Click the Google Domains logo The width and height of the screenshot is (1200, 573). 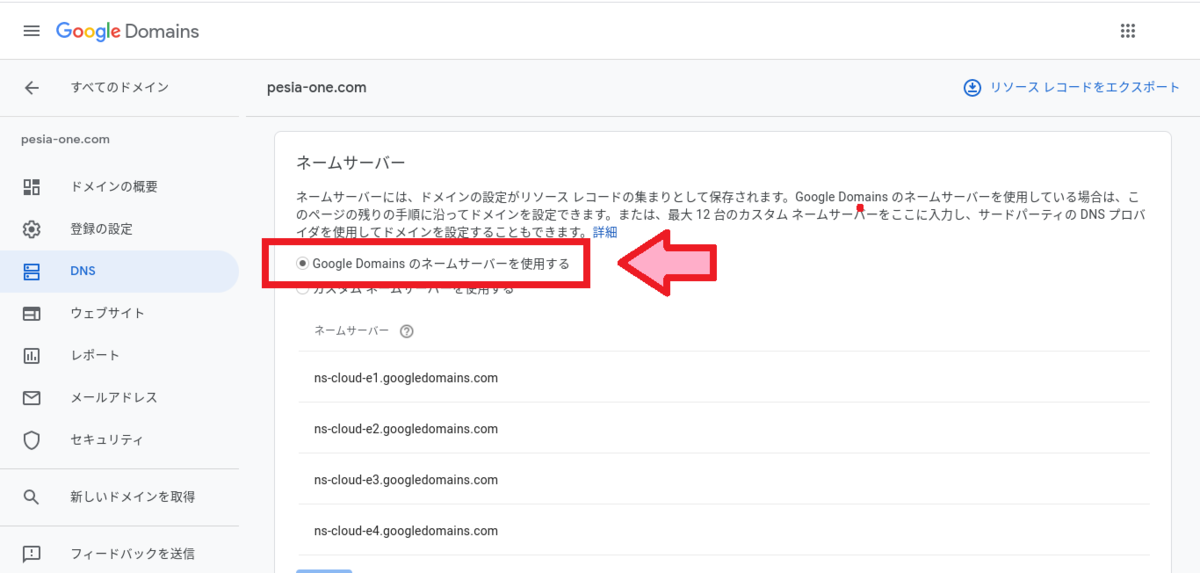127,31
